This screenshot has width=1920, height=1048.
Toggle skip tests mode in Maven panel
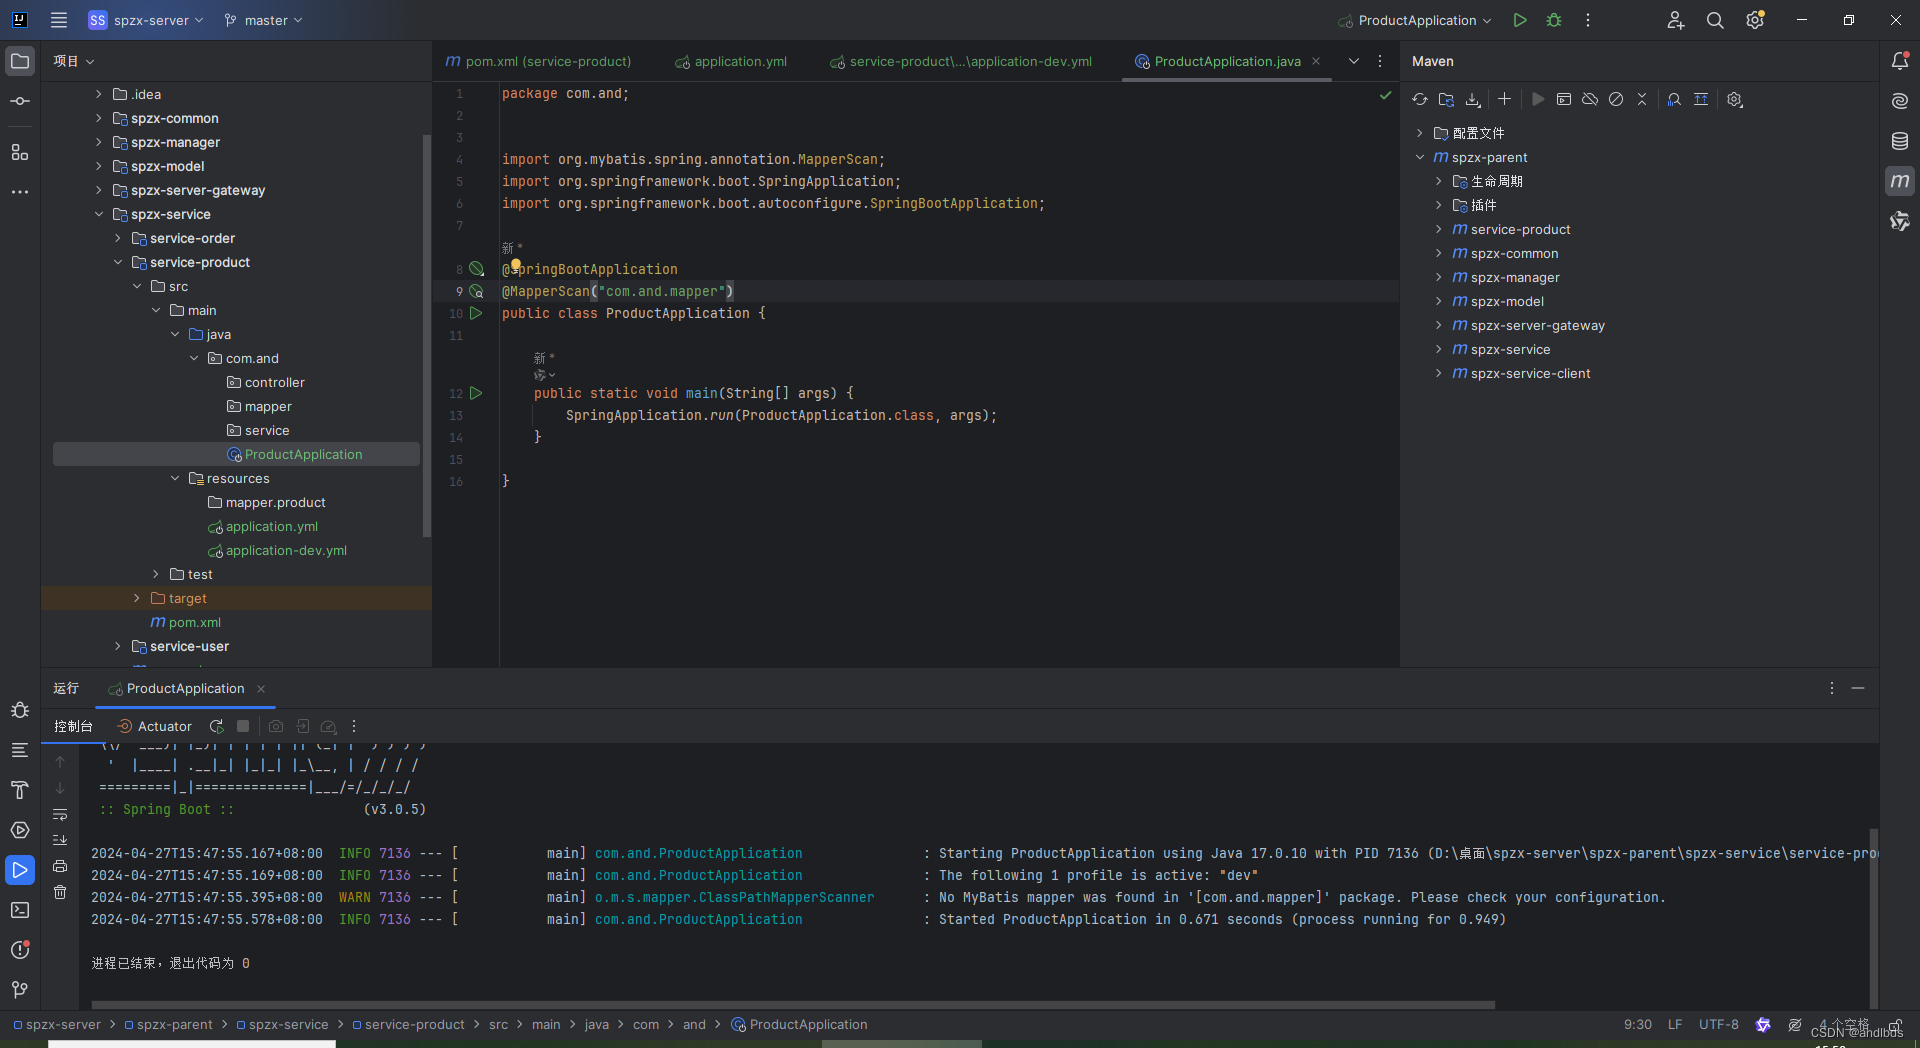[x=1616, y=99]
